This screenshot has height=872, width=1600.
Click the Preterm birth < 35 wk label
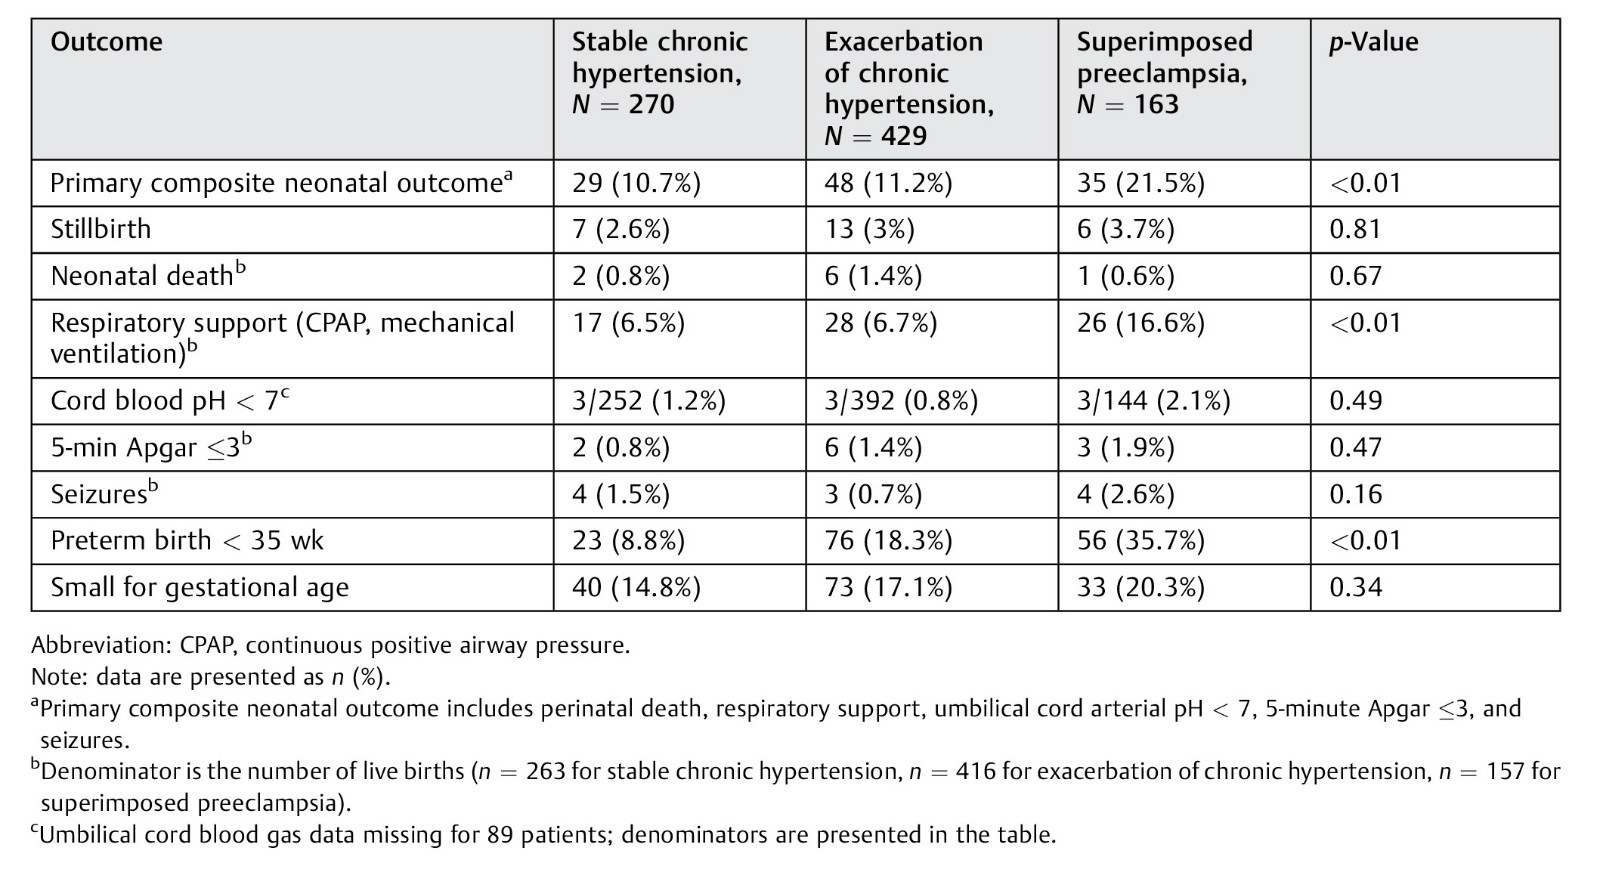187,540
